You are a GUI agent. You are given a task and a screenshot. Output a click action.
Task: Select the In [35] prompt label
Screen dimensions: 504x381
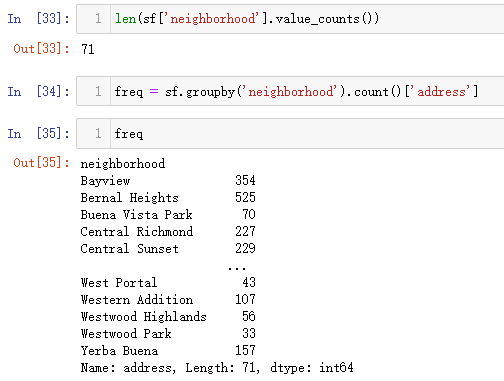[39, 134]
